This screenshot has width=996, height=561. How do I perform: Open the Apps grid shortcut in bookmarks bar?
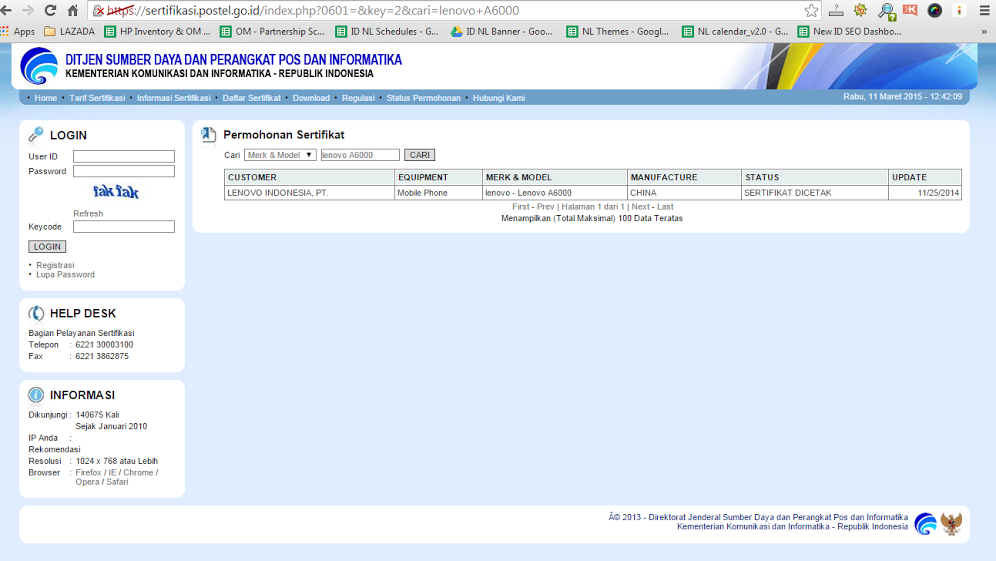[18, 31]
